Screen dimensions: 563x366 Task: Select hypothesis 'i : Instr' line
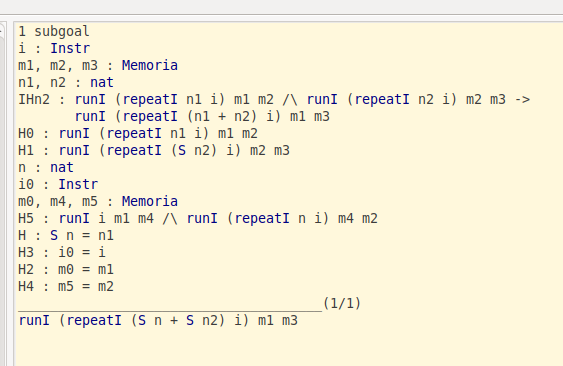click(54, 48)
